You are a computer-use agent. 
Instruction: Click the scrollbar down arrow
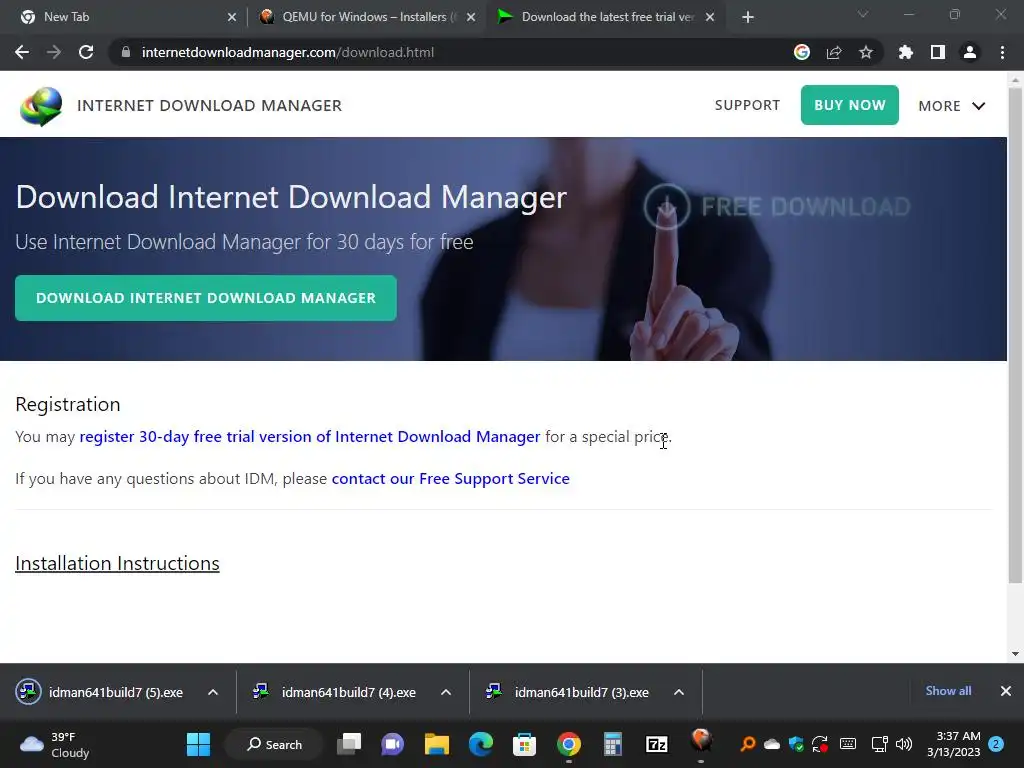pyautogui.click(x=1015, y=654)
